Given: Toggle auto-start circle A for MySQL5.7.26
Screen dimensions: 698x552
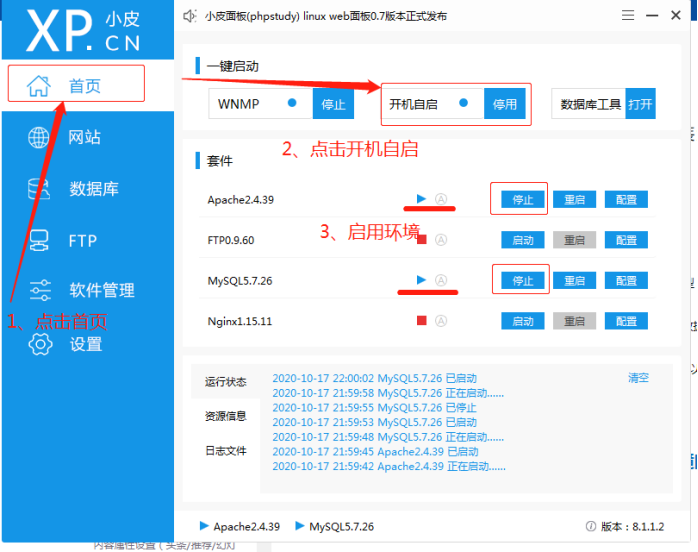Looking at the screenshot, I should pyautogui.click(x=441, y=280).
